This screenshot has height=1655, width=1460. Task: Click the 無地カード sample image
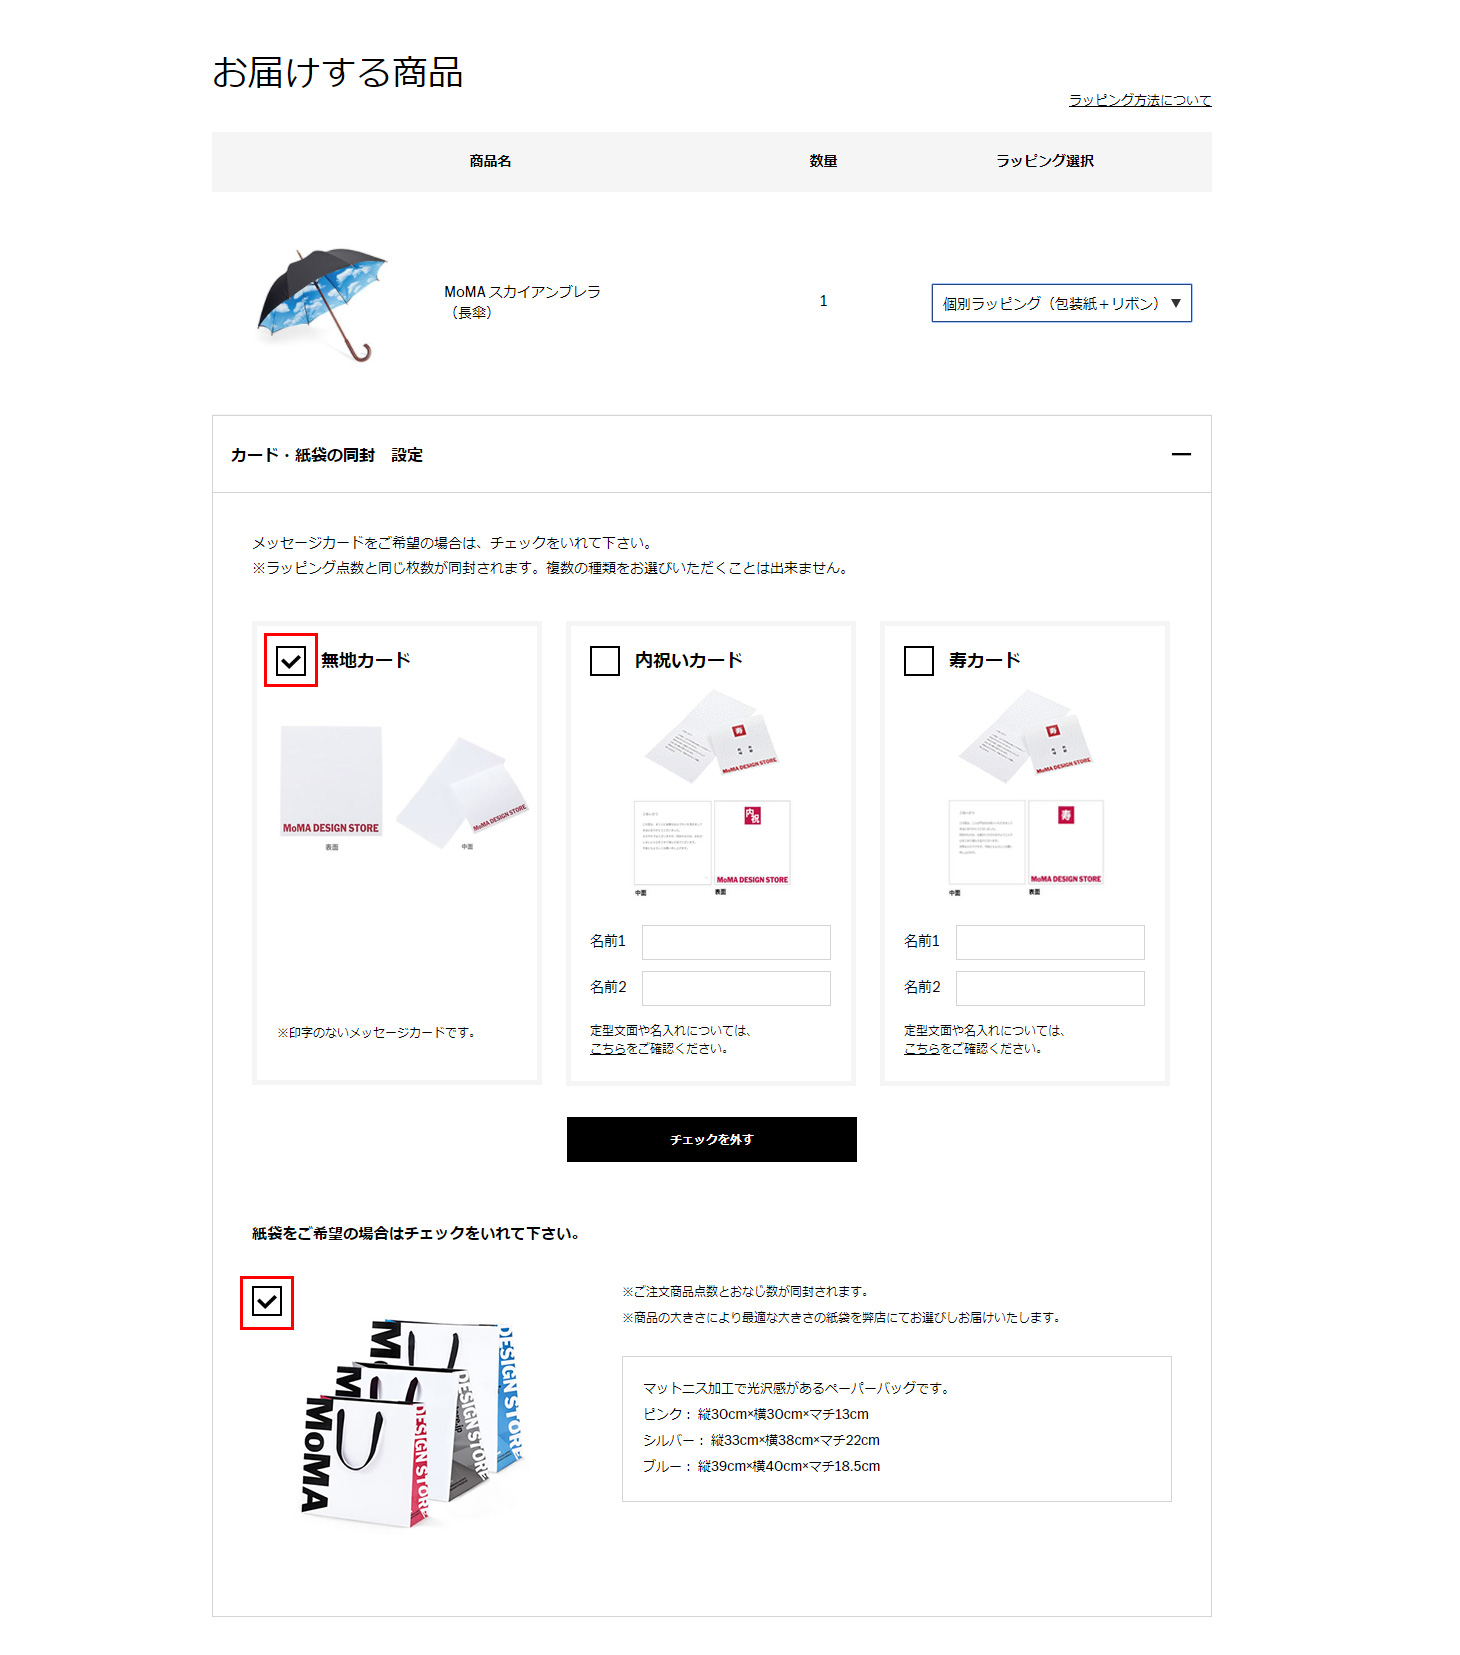(404, 790)
